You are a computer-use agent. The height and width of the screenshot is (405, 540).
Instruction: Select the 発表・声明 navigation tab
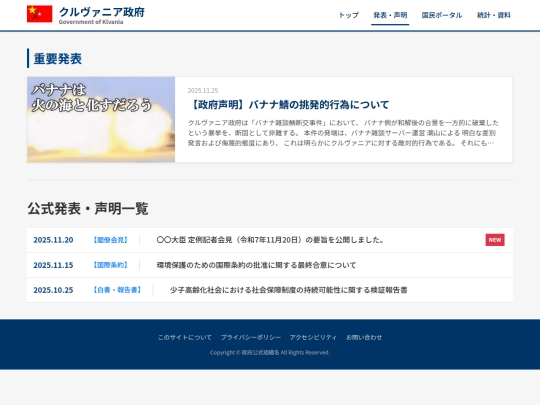pos(390,15)
